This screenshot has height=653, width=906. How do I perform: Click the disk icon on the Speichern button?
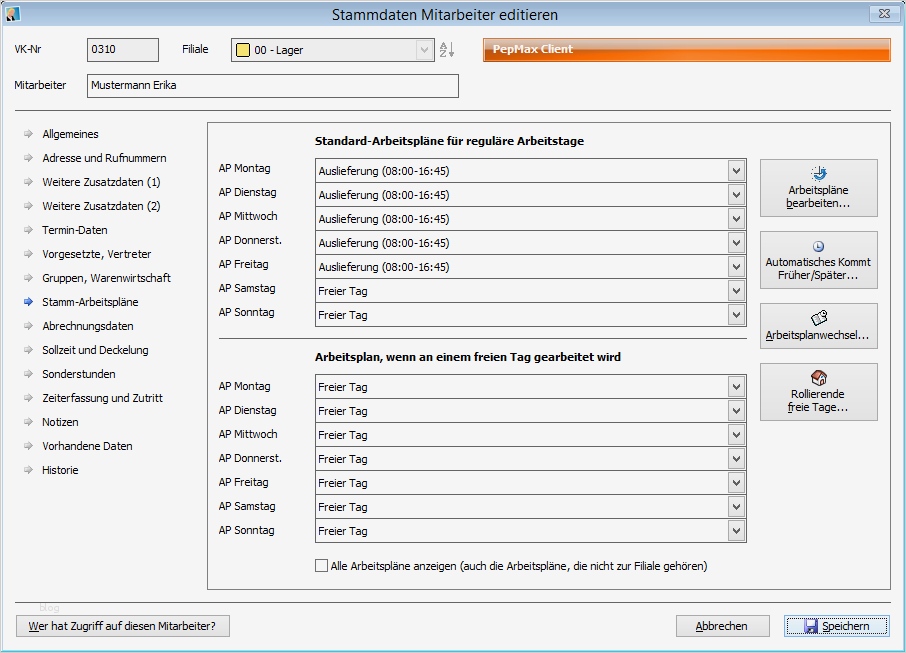point(812,626)
